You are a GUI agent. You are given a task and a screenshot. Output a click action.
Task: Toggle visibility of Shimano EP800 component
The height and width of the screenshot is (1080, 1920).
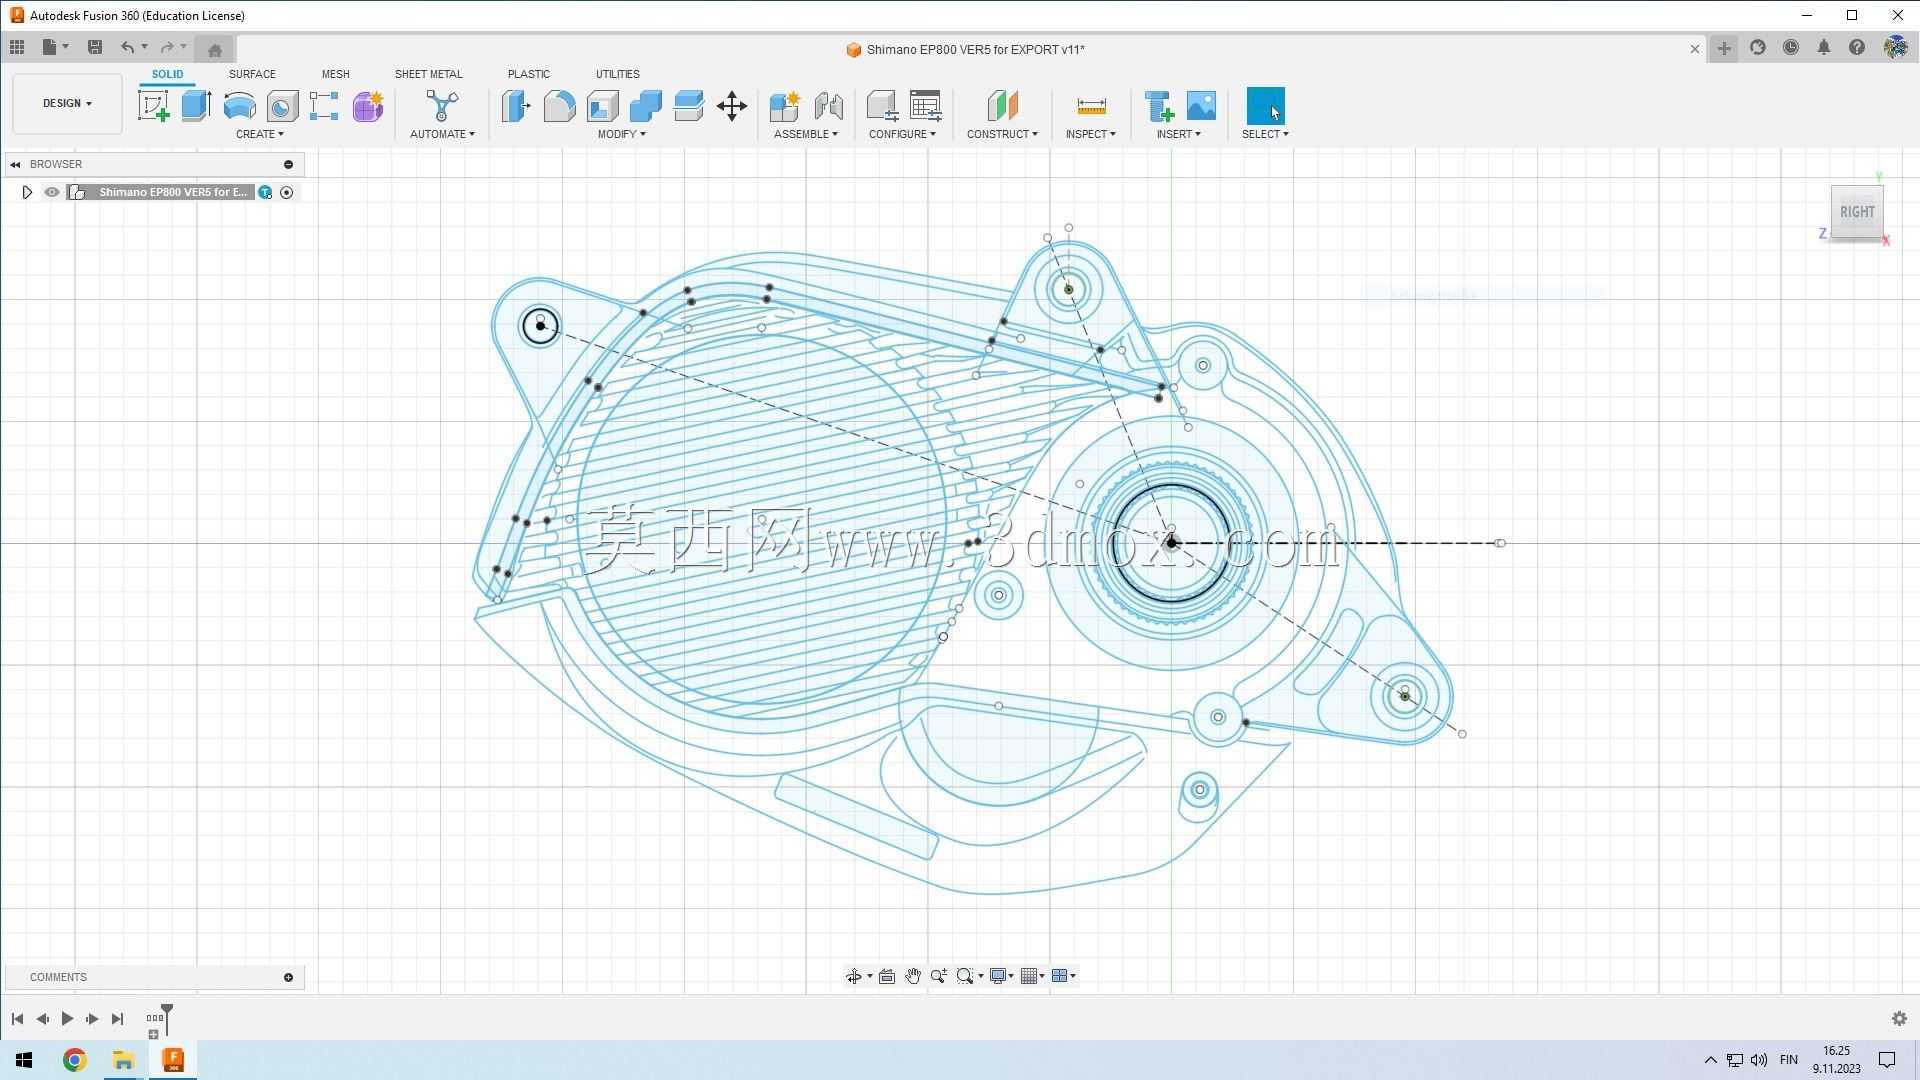(x=52, y=192)
